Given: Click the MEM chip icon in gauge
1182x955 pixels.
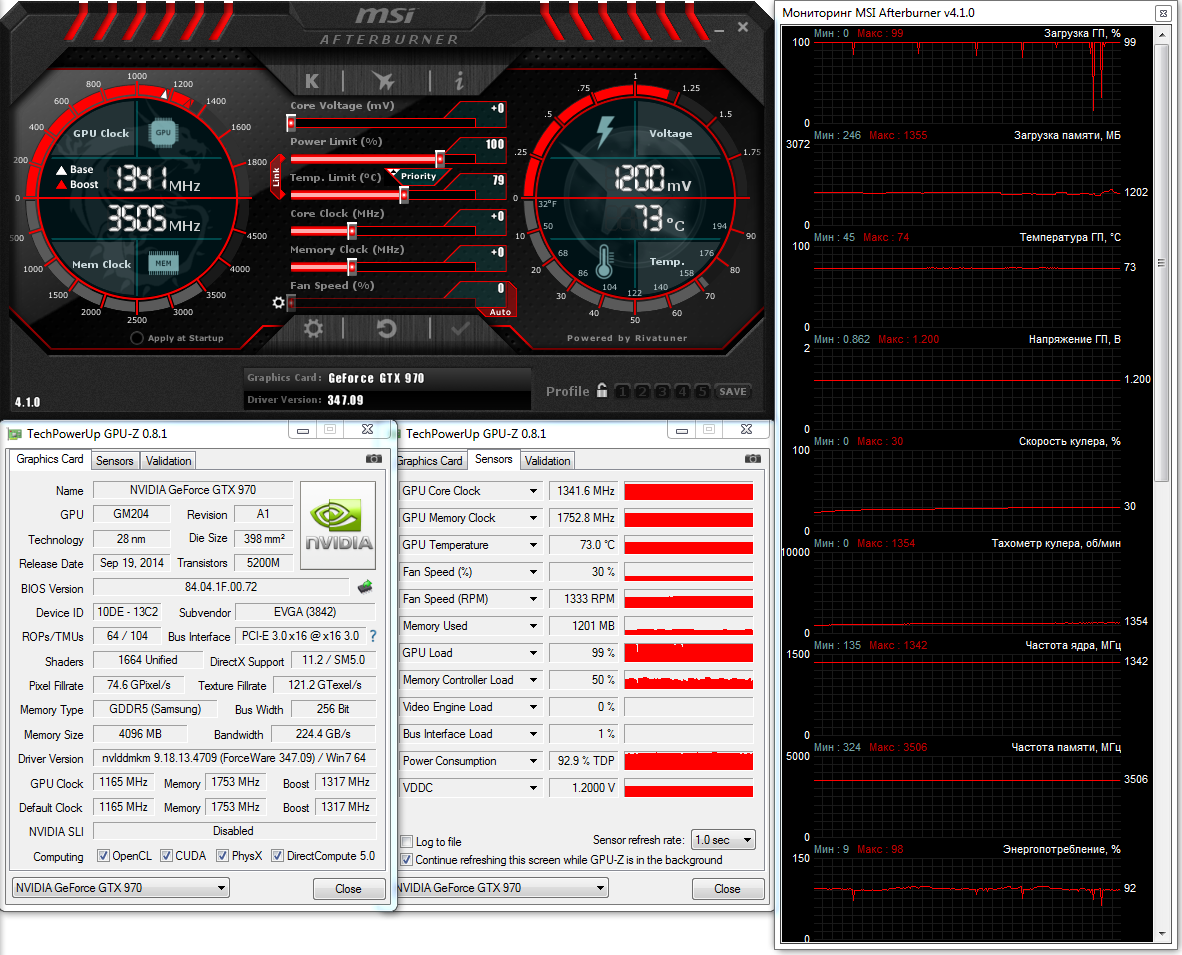Looking at the screenshot, I should point(164,263).
